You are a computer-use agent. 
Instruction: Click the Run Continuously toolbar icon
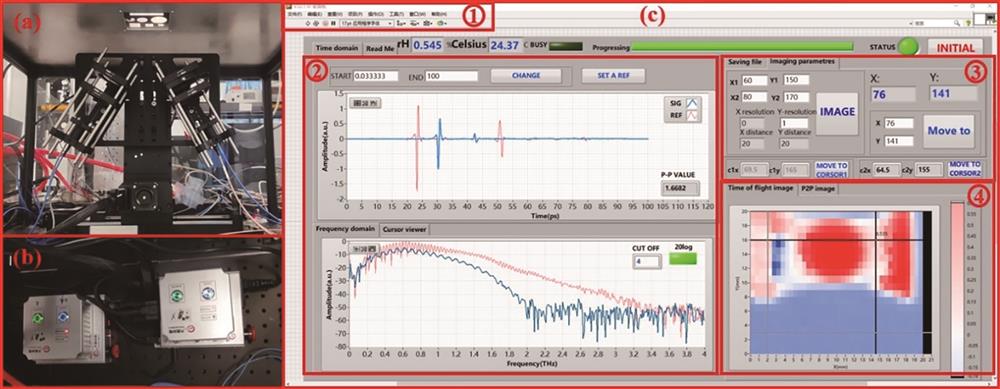coord(316,23)
